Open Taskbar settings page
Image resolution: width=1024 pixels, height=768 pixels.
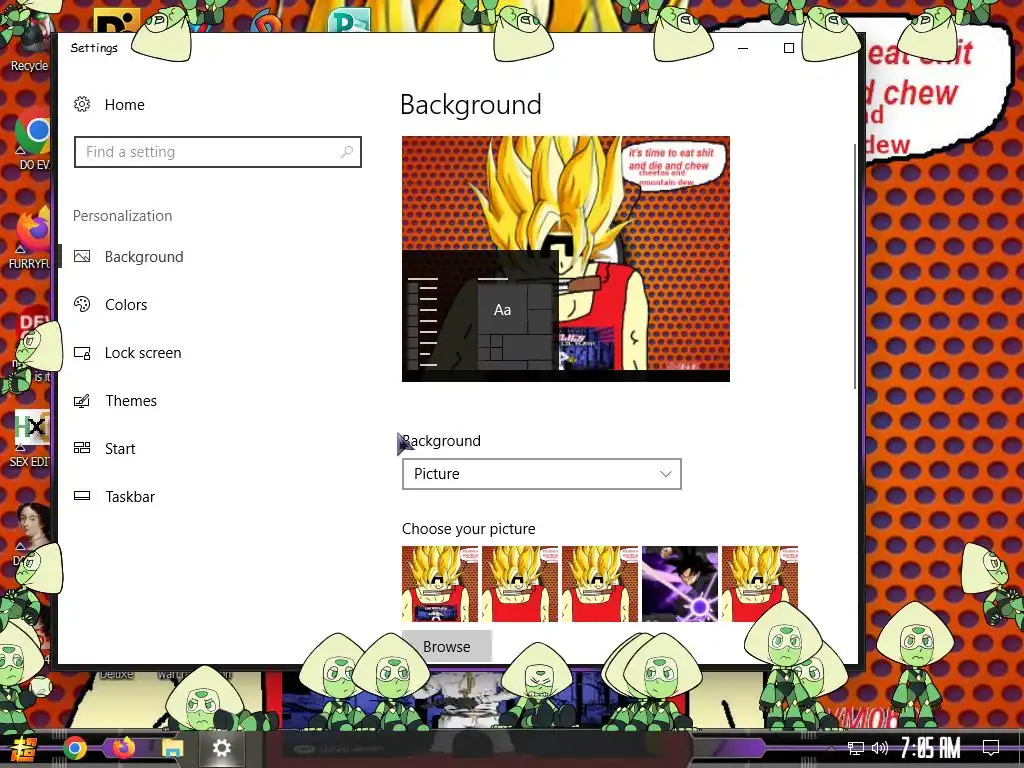(x=130, y=496)
